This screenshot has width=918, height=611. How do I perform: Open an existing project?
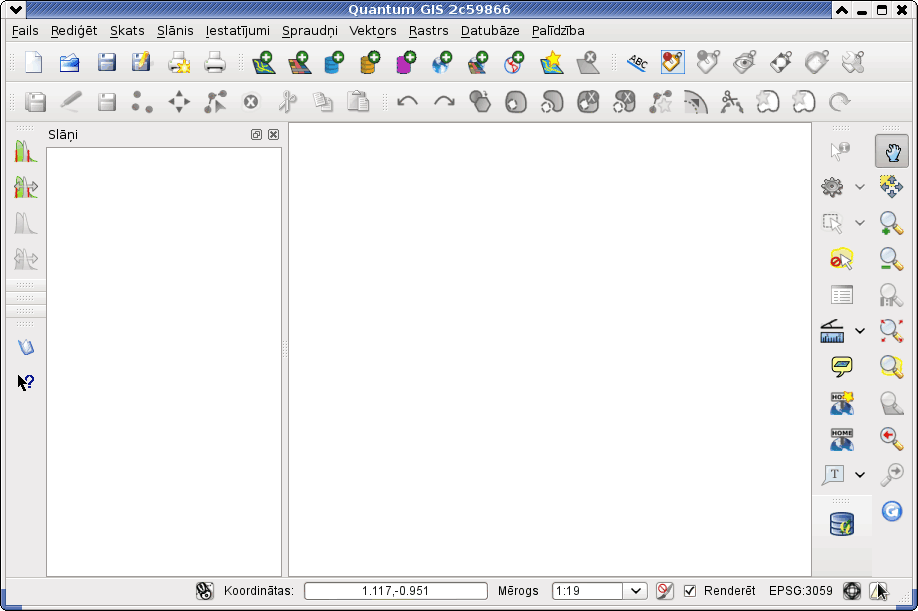70,63
